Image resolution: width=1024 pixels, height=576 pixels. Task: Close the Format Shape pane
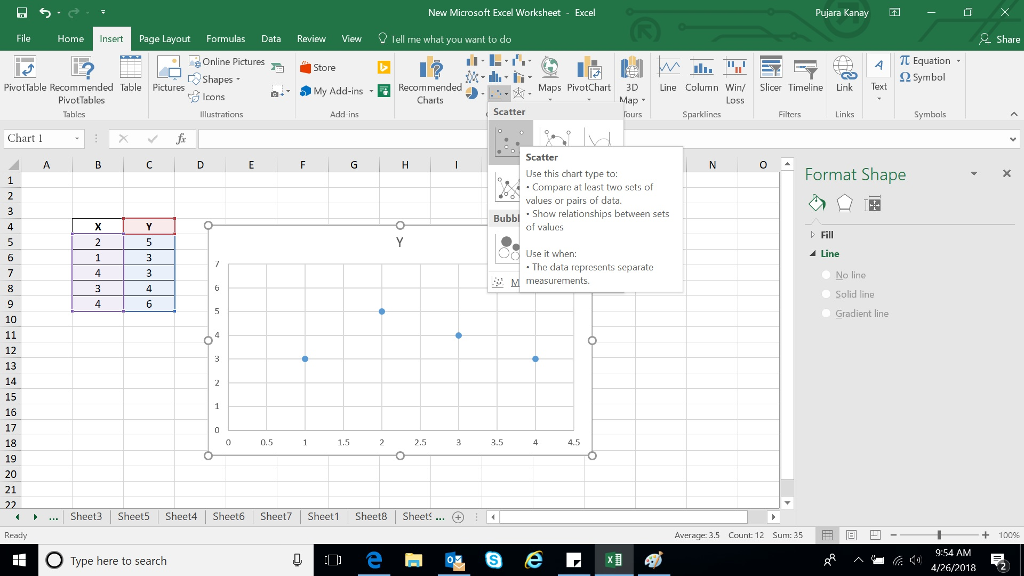(x=1006, y=173)
